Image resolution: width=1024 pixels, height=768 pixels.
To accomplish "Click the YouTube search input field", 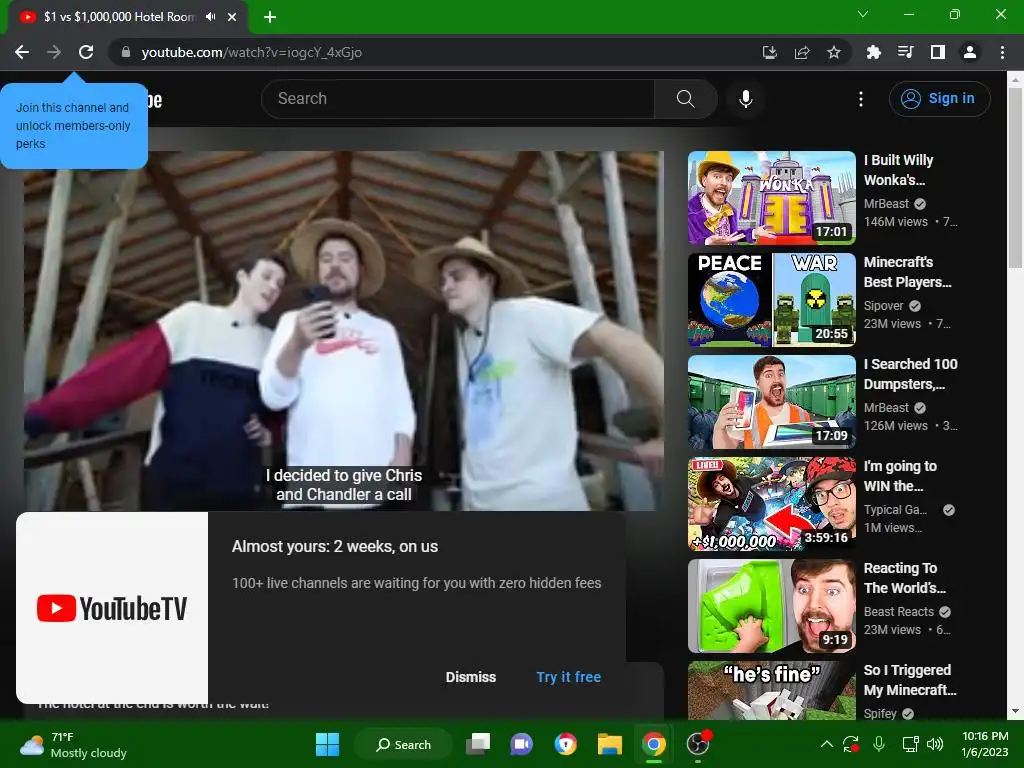I will [457, 99].
